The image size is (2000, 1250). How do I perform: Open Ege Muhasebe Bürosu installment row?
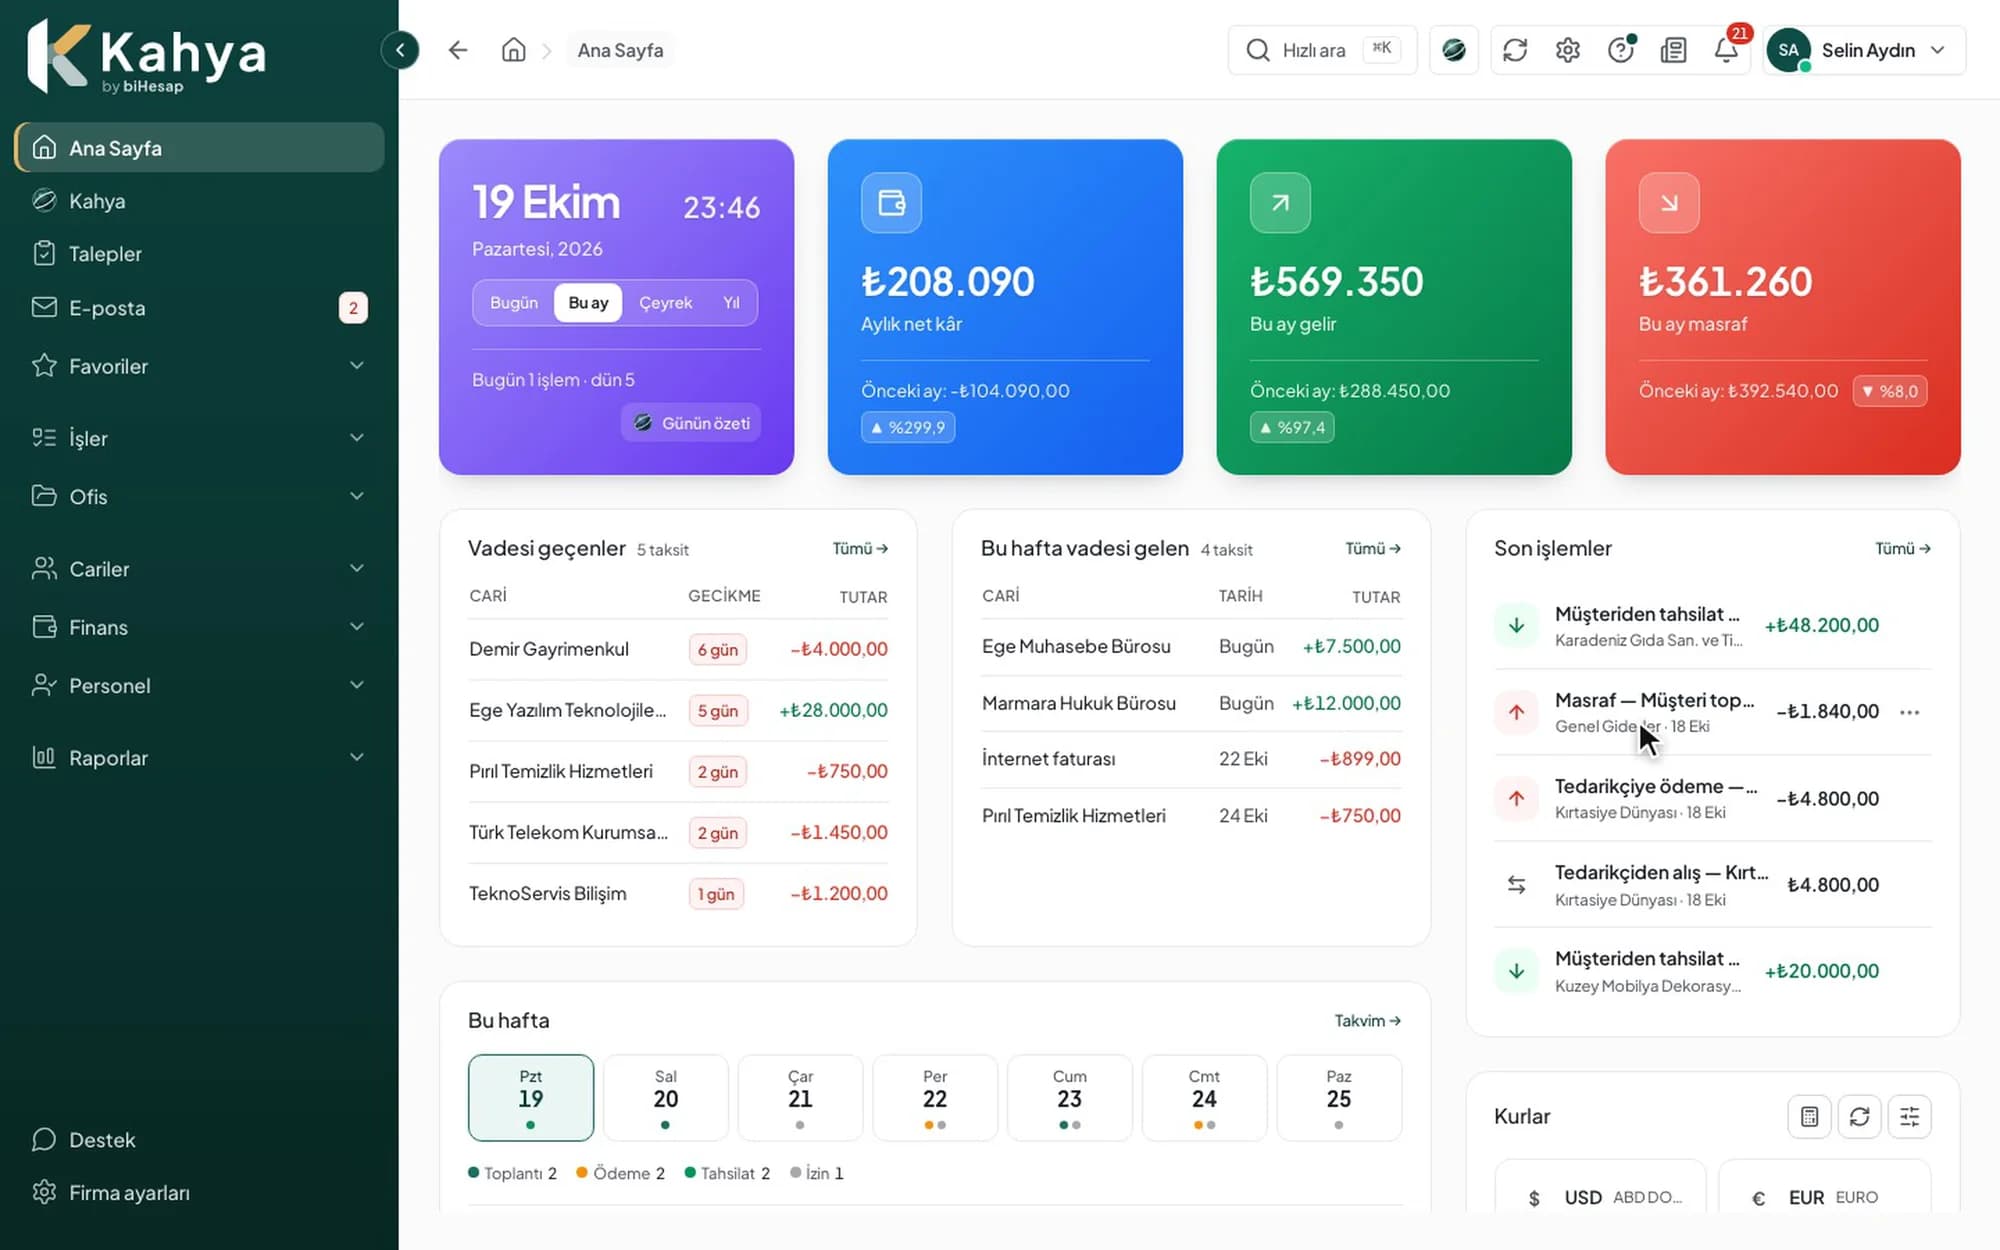(1191, 646)
